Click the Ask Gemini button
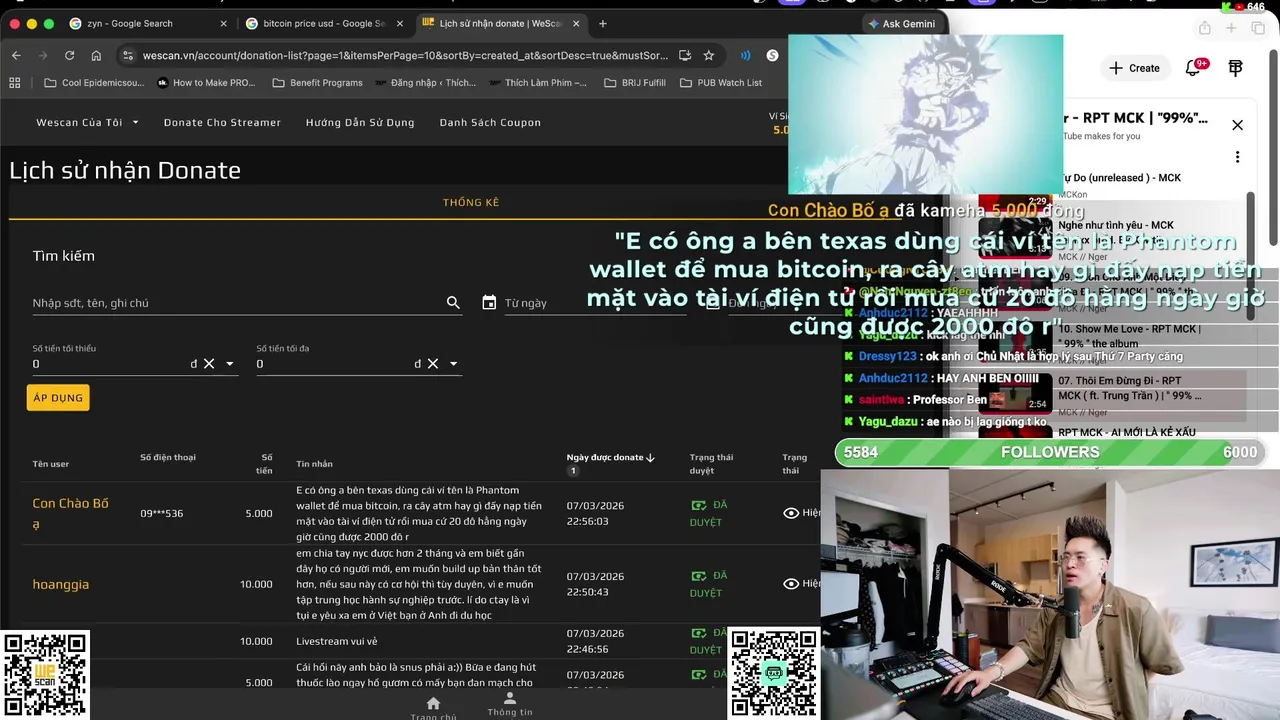The width and height of the screenshot is (1280, 720). (902, 23)
